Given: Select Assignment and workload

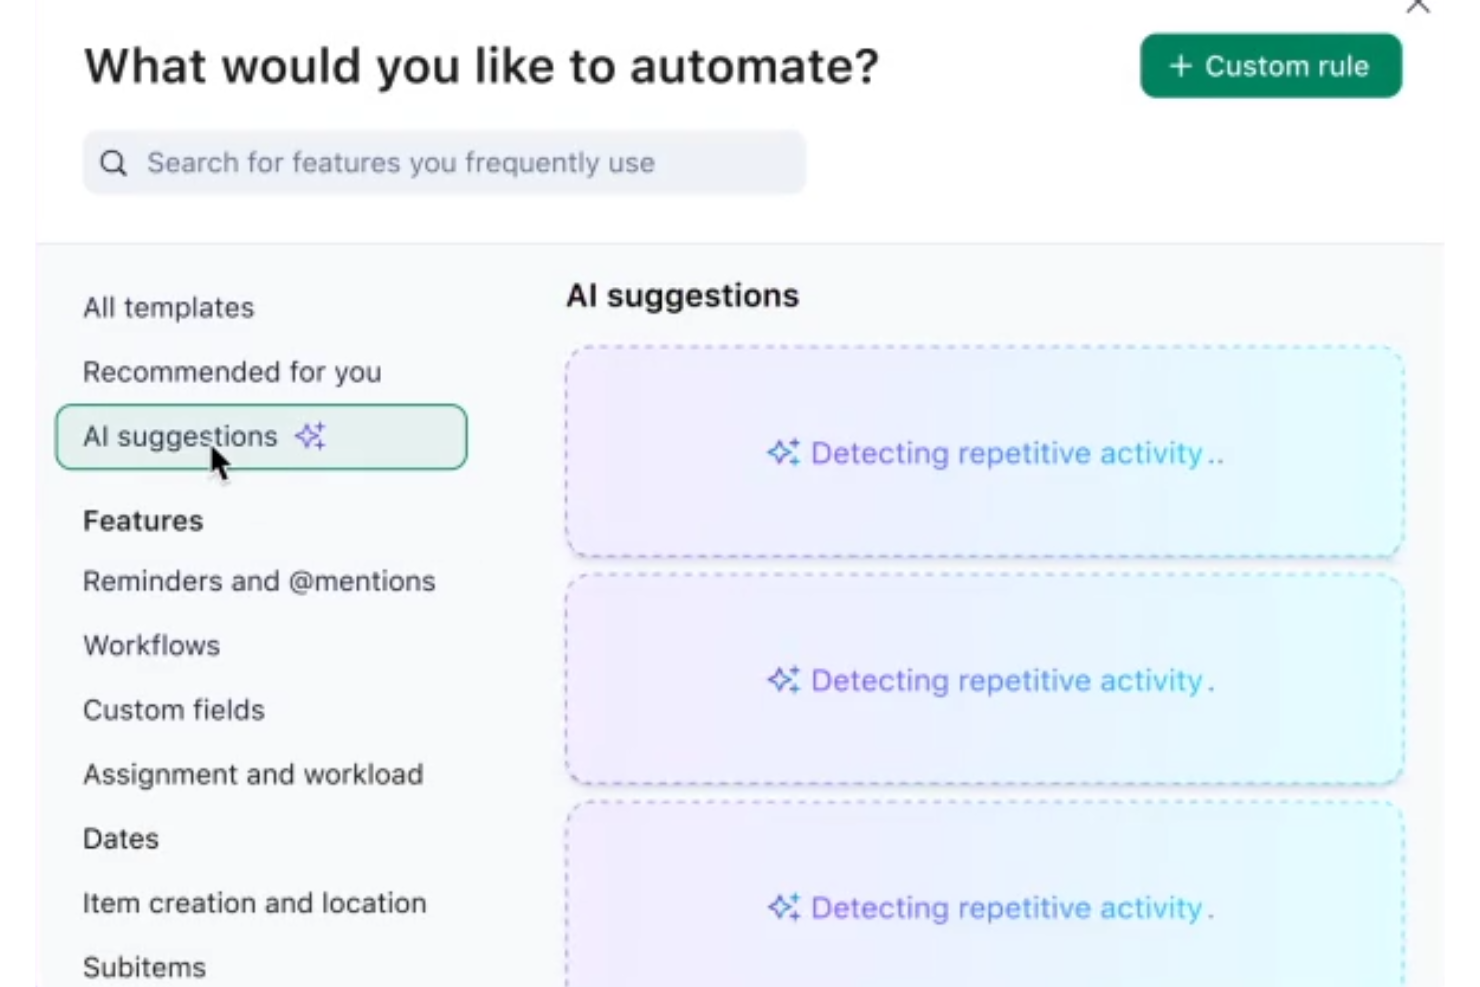Looking at the screenshot, I should point(253,773).
